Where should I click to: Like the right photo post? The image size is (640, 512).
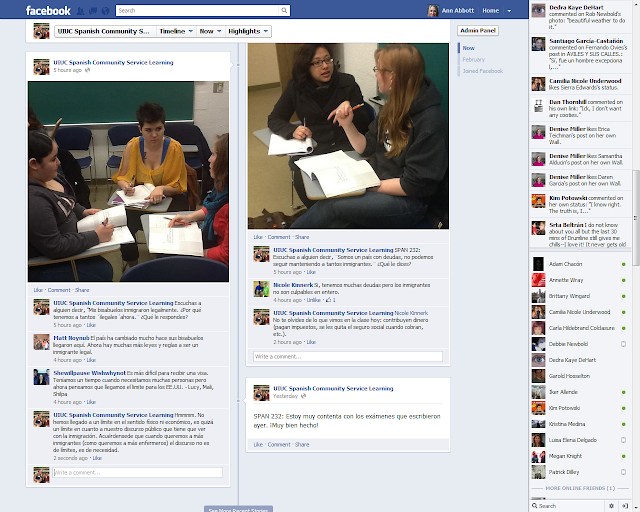pyautogui.click(x=258, y=237)
